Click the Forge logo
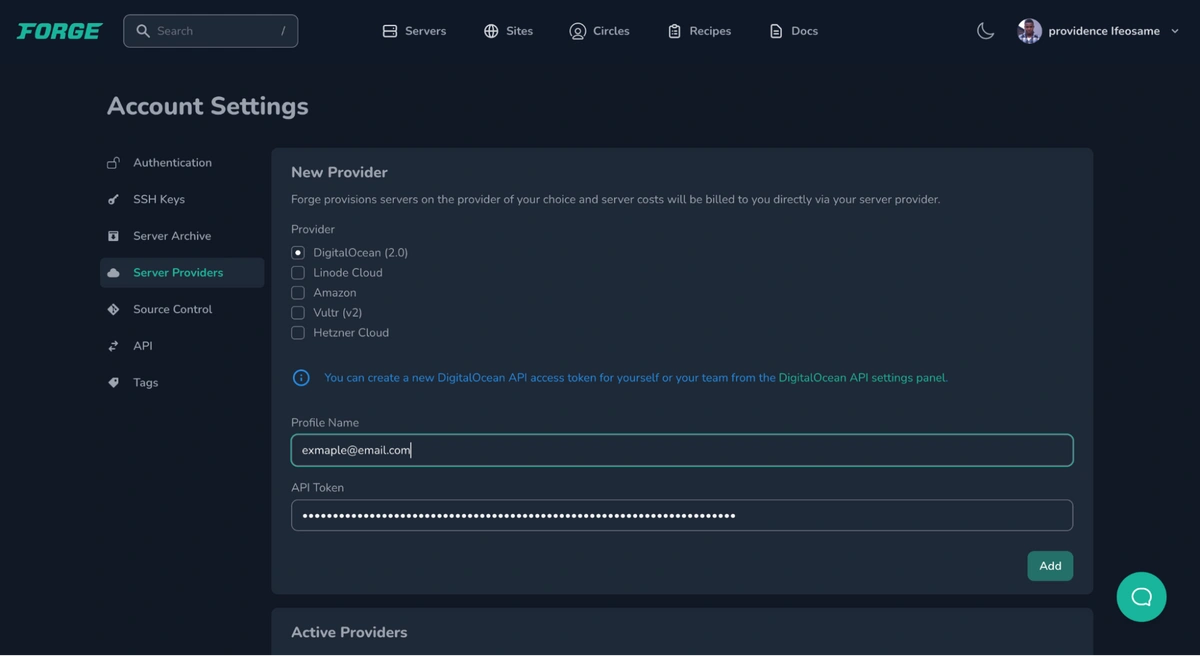Viewport: 1200px width, 656px height. point(59,31)
